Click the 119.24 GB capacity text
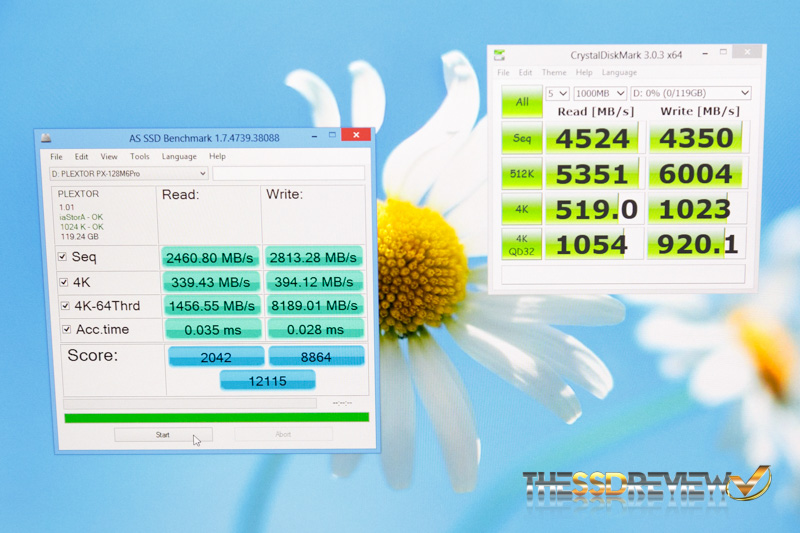 (x=79, y=237)
